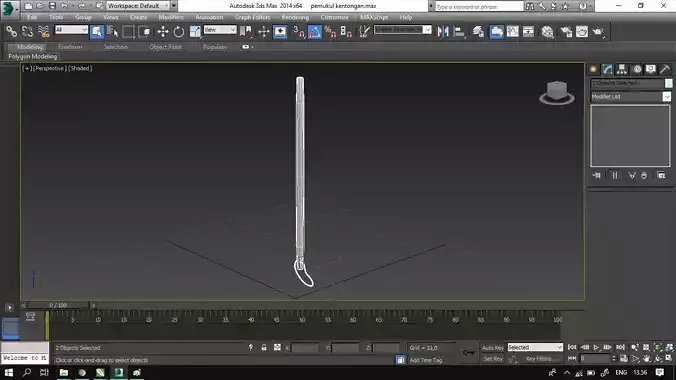Open the Graph Editors menu
This screenshot has width=676, height=380.
[252, 17]
